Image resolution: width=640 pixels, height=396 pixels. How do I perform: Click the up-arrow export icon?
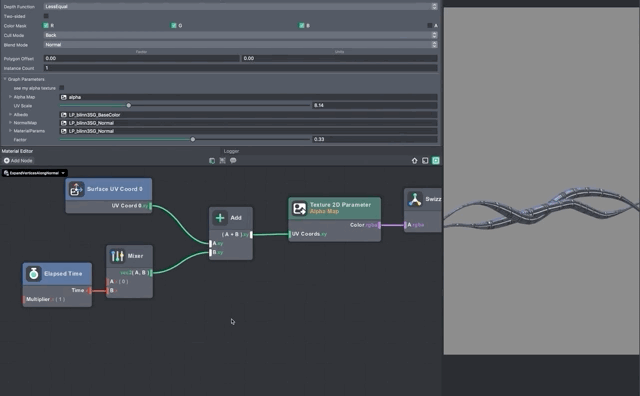415,161
